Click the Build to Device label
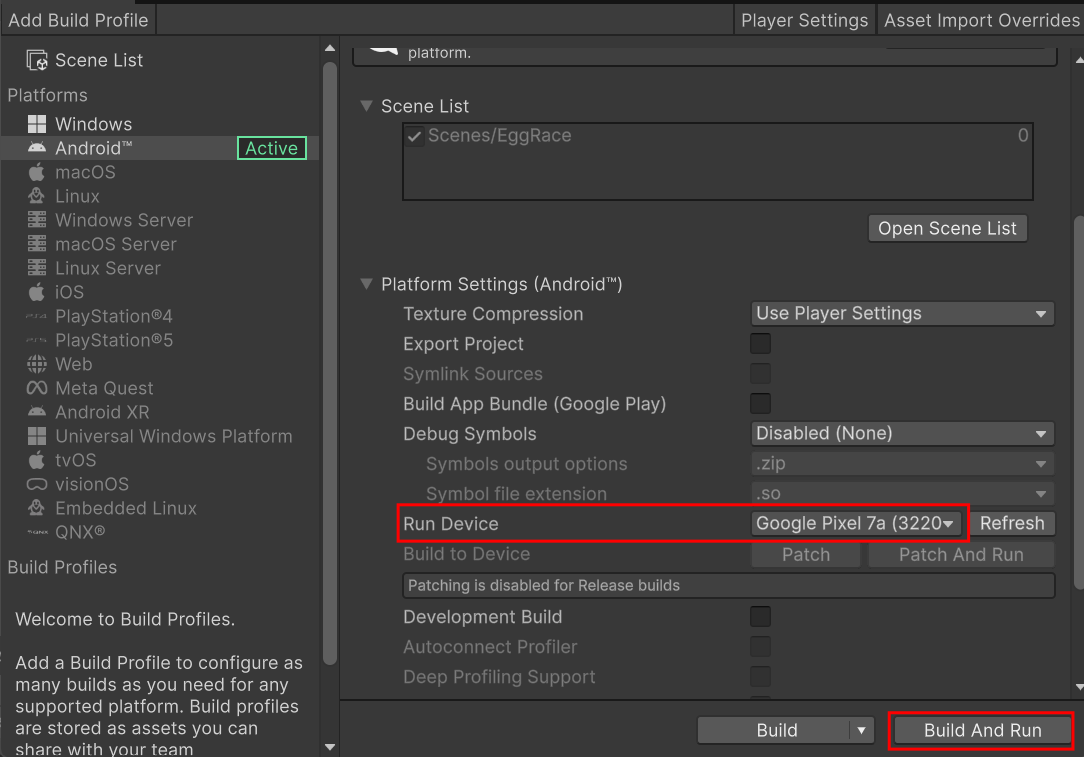Image resolution: width=1084 pixels, height=757 pixels. (x=467, y=554)
